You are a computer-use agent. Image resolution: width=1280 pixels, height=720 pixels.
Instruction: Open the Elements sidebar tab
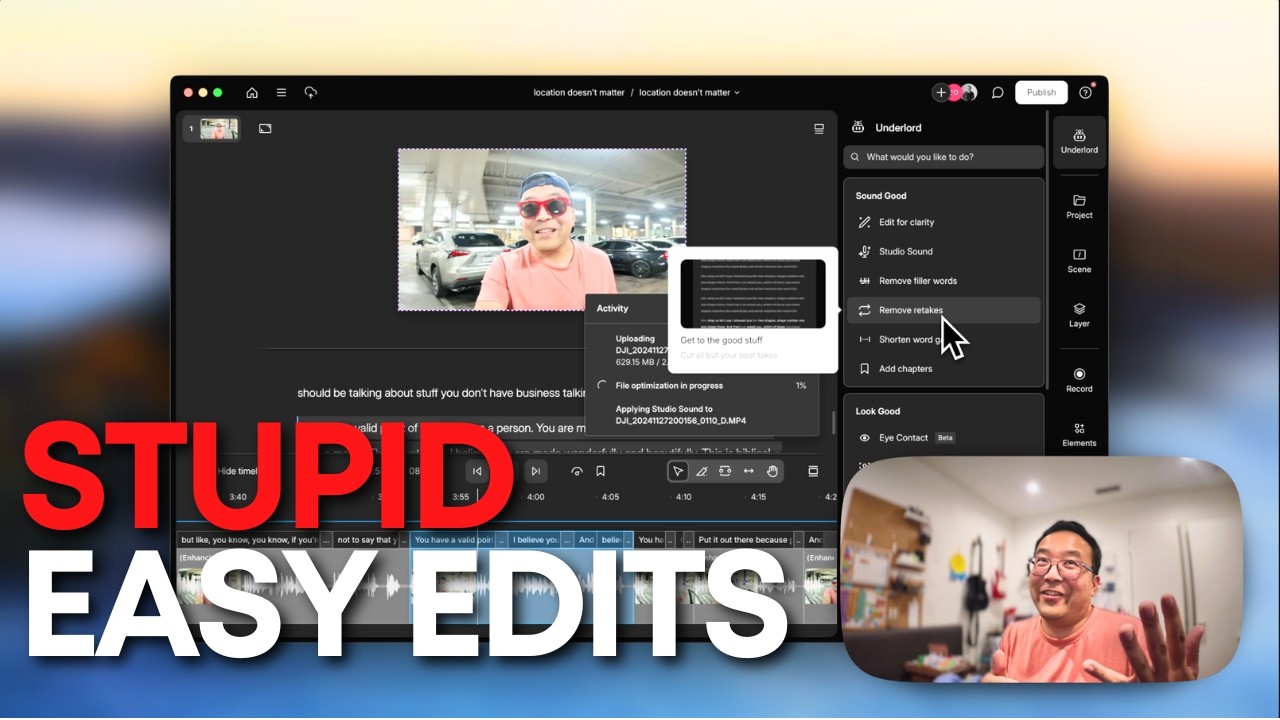pyautogui.click(x=1079, y=434)
